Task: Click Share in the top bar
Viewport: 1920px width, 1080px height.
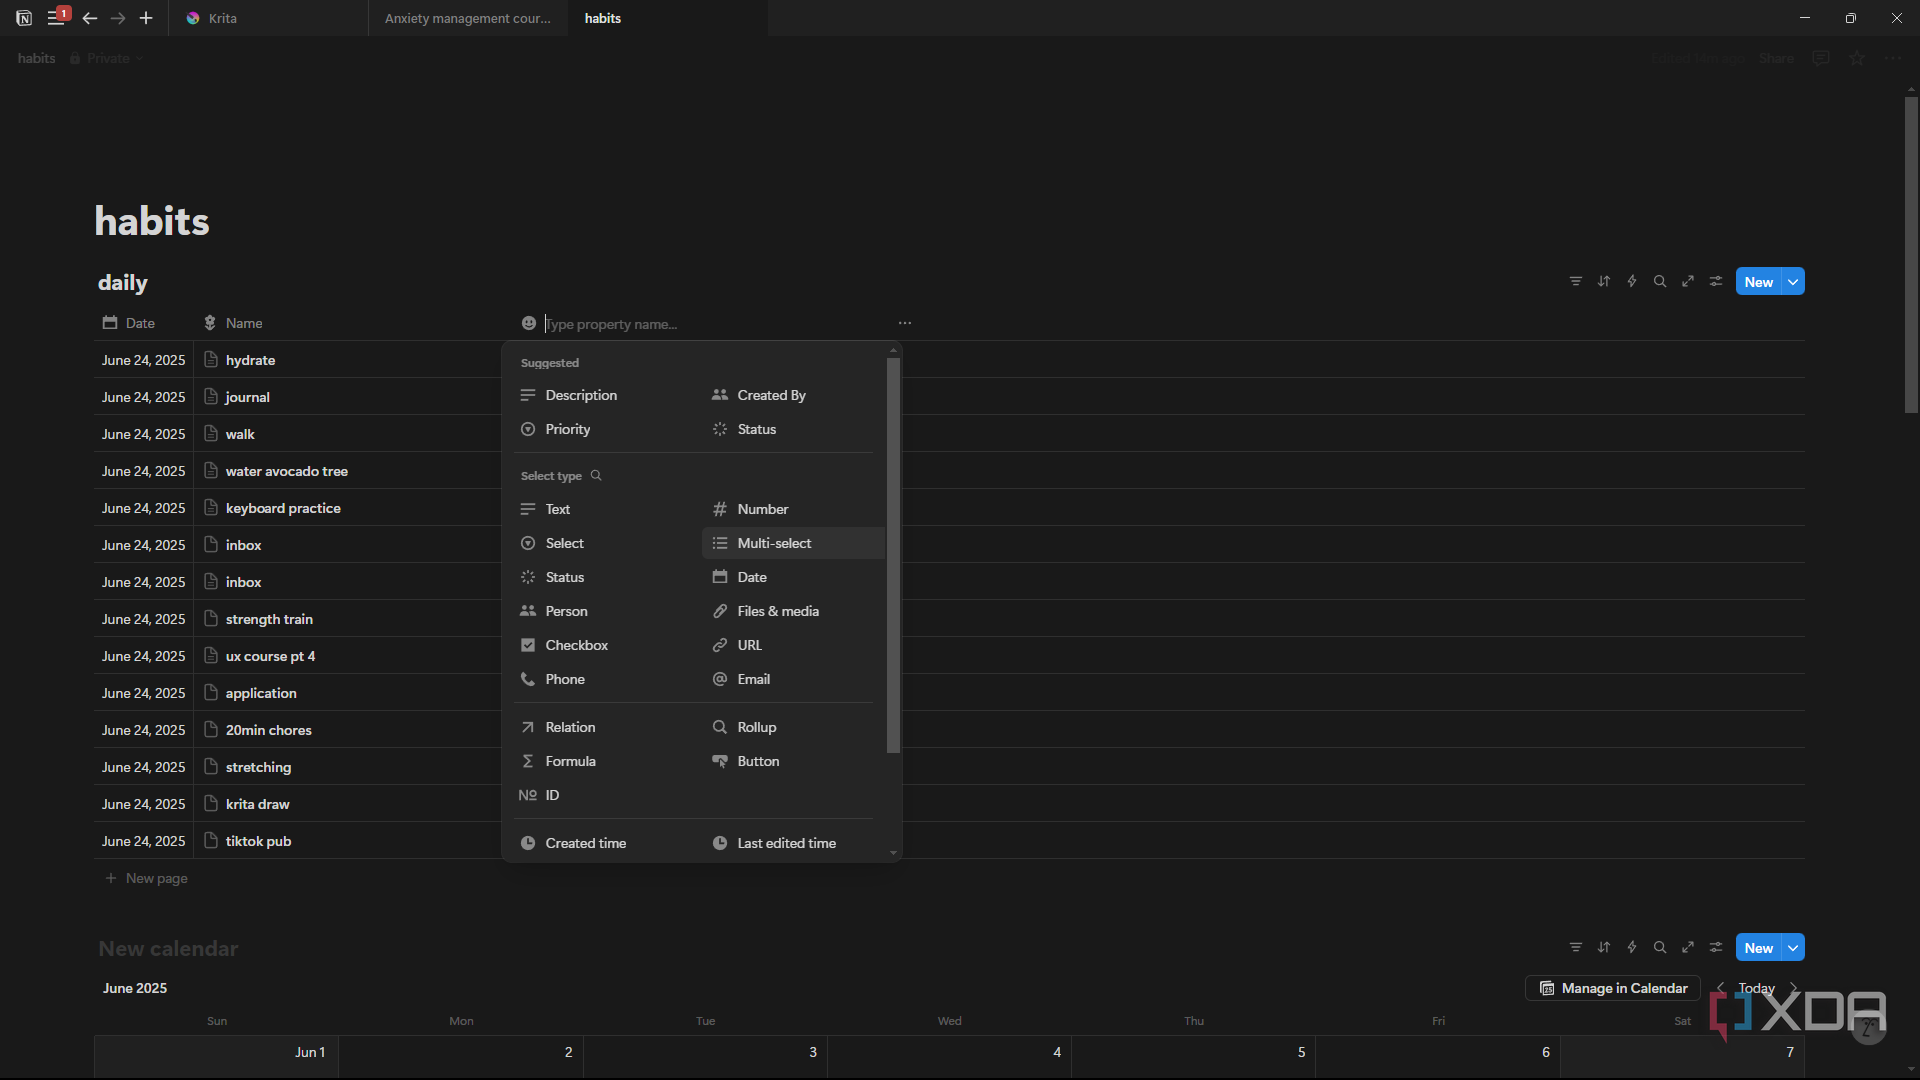Action: (x=1776, y=58)
